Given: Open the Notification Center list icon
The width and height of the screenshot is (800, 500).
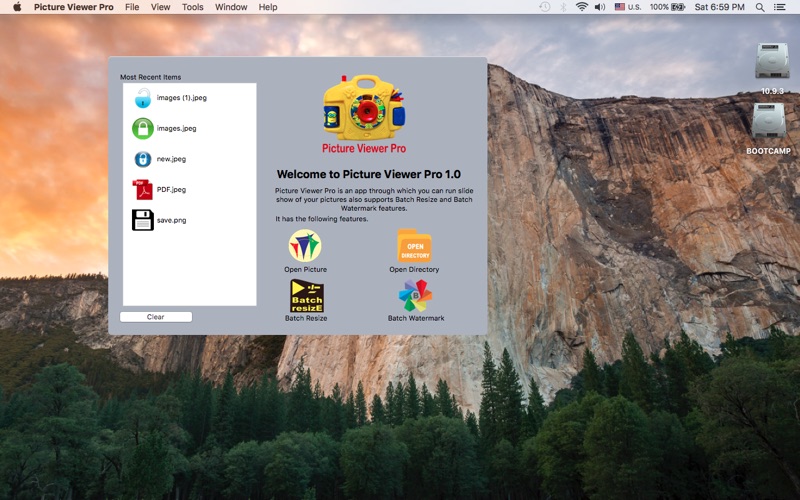Looking at the screenshot, I should pos(780,7).
